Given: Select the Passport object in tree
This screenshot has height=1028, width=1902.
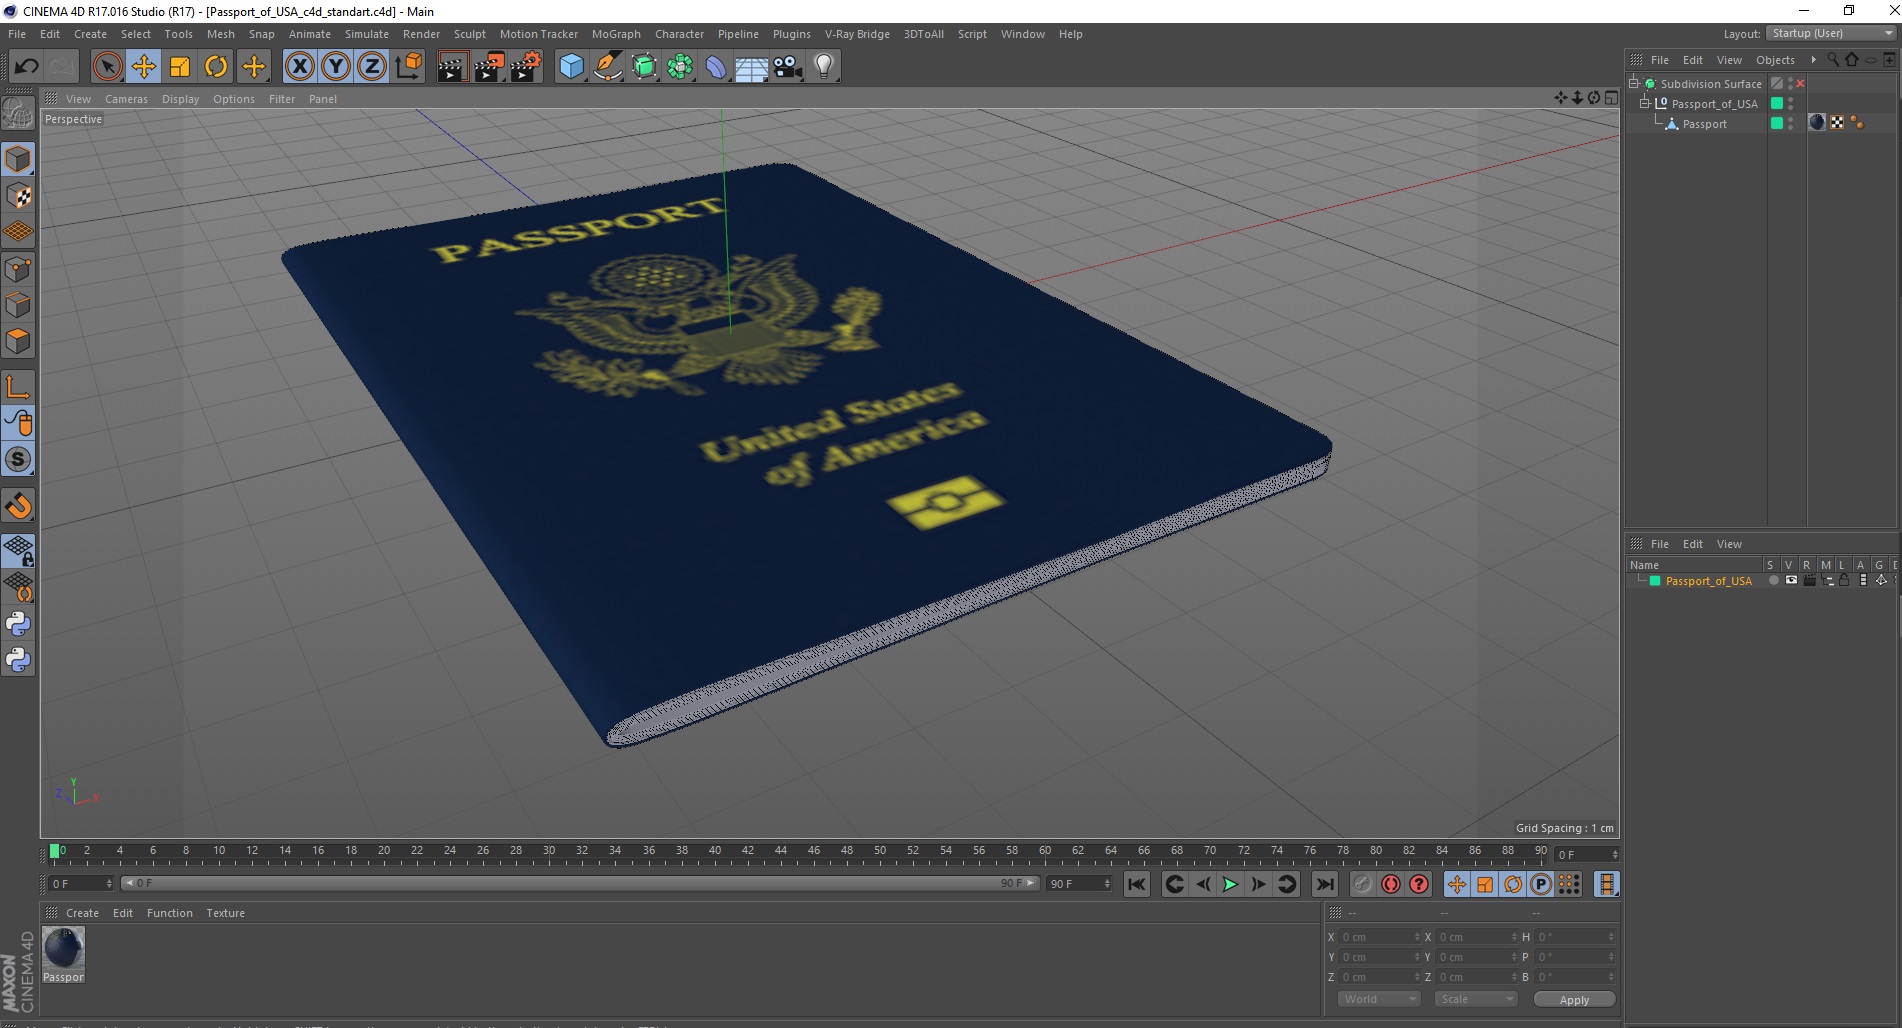Looking at the screenshot, I should 1704,124.
